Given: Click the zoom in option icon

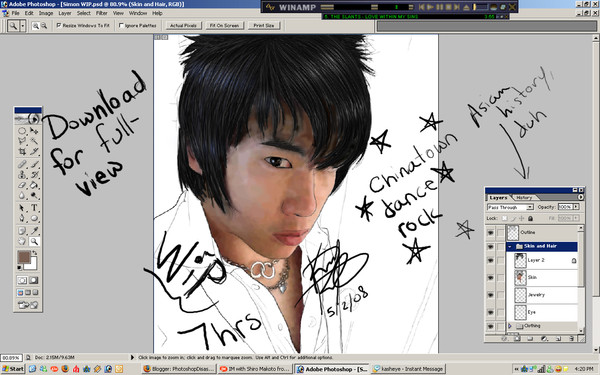Looking at the screenshot, I should (x=36, y=26).
